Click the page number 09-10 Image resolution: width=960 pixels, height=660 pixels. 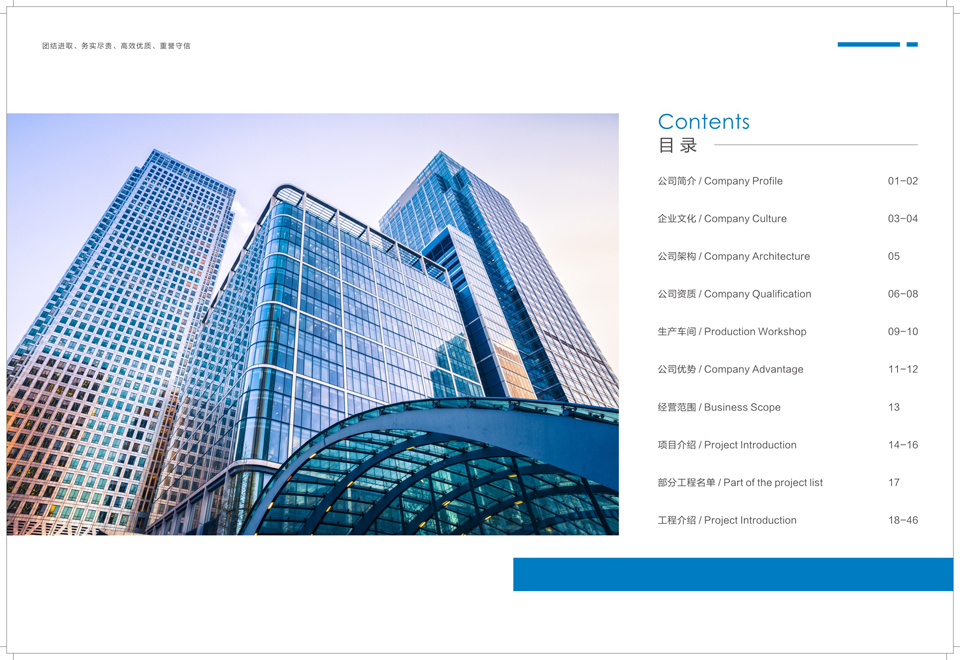[x=902, y=332]
